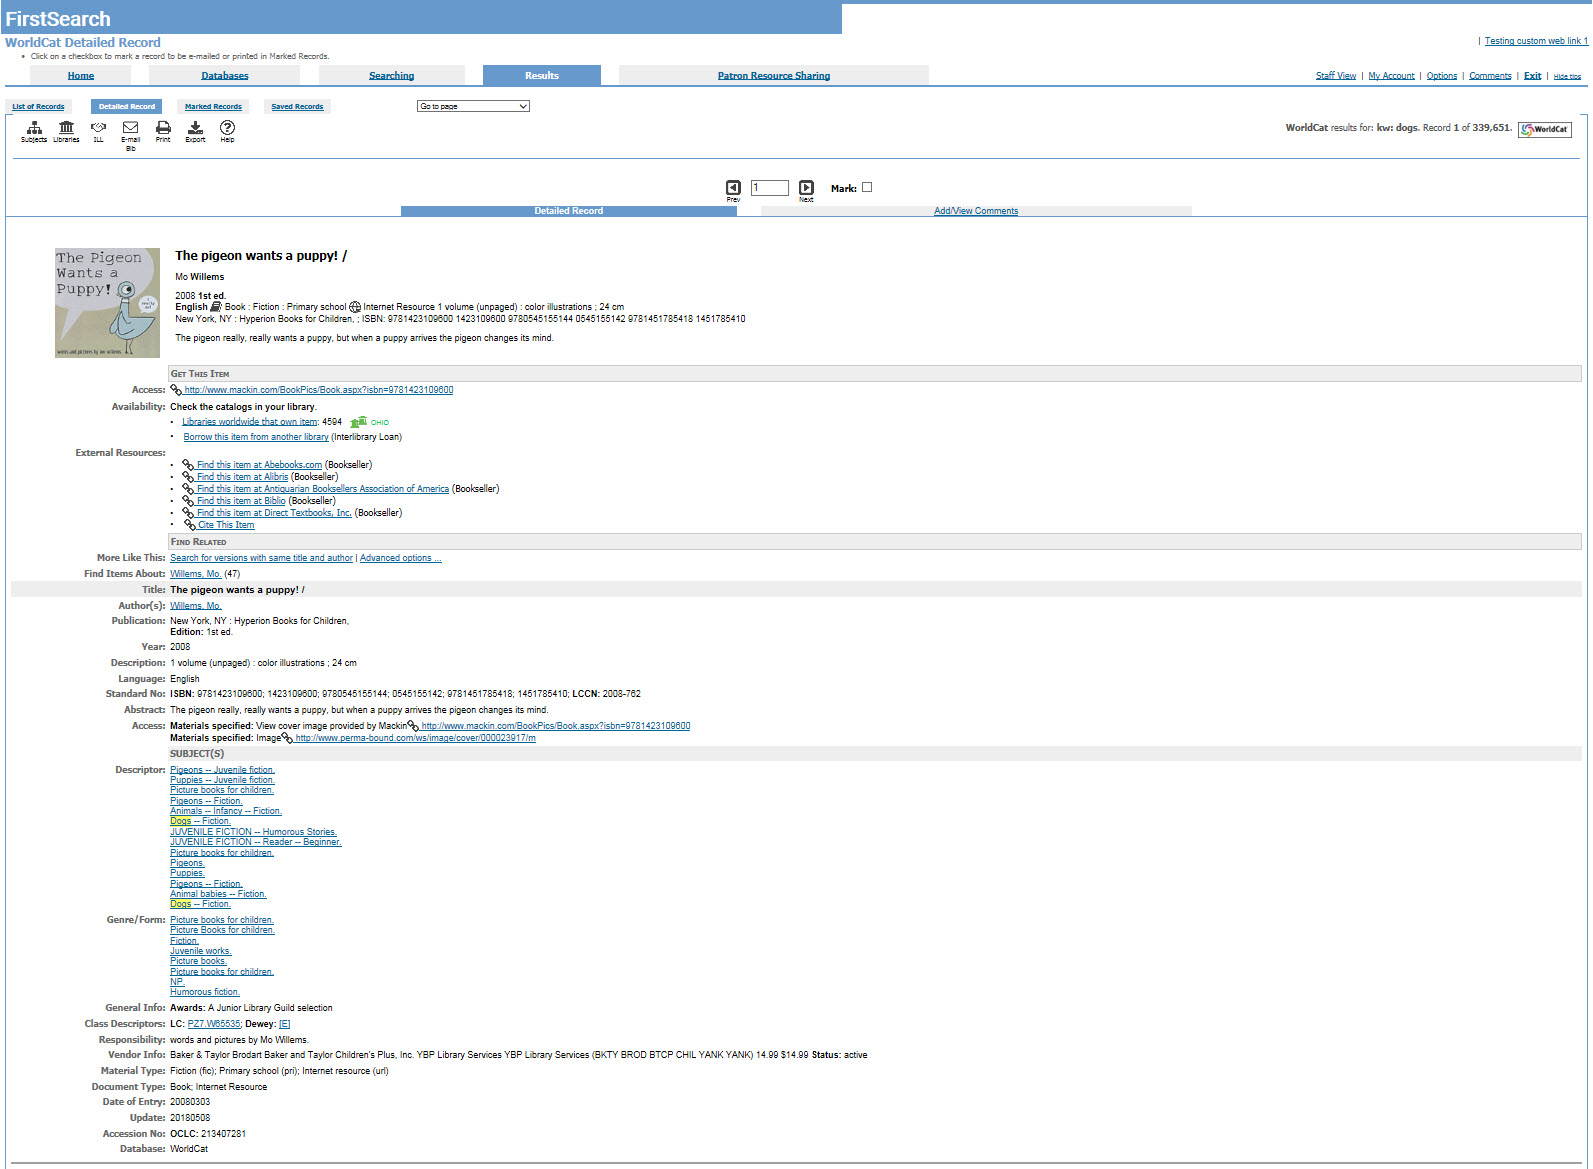Click the Pigeon Wants a Puppy cover thumbnail
Screen dimensions: 1593x1169
[x=107, y=302]
